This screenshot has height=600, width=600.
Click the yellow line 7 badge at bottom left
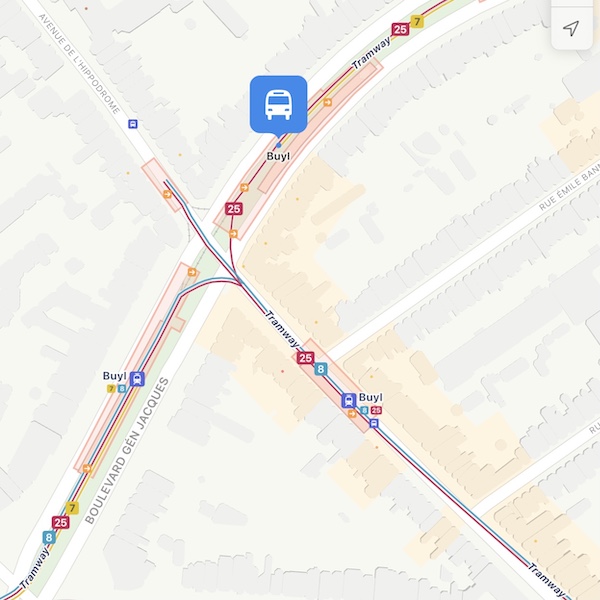tap(72, 508)
